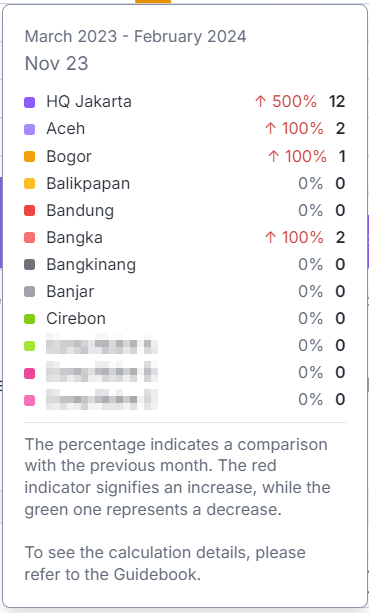Click the light purple Aceh swatch

click(x=30, y=129)
